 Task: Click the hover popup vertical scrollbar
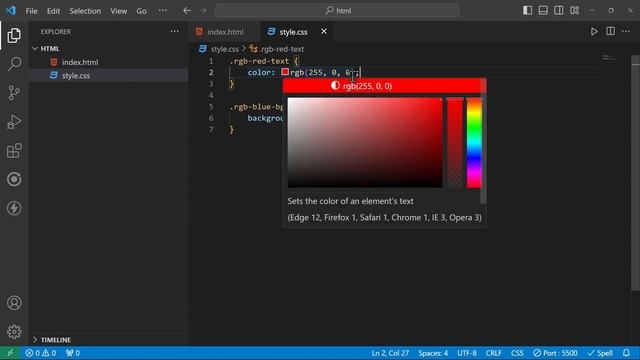[x=483, y=141]
